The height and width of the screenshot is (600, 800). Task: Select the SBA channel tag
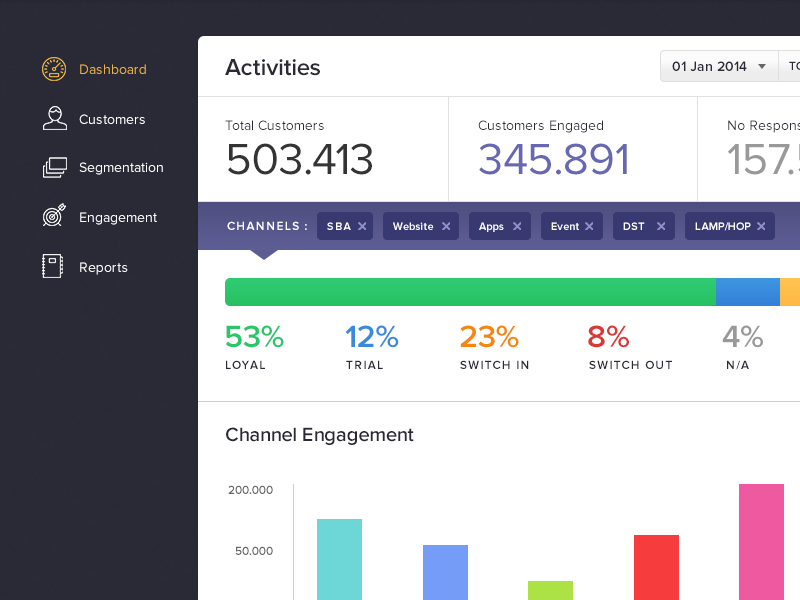[345, 226]
